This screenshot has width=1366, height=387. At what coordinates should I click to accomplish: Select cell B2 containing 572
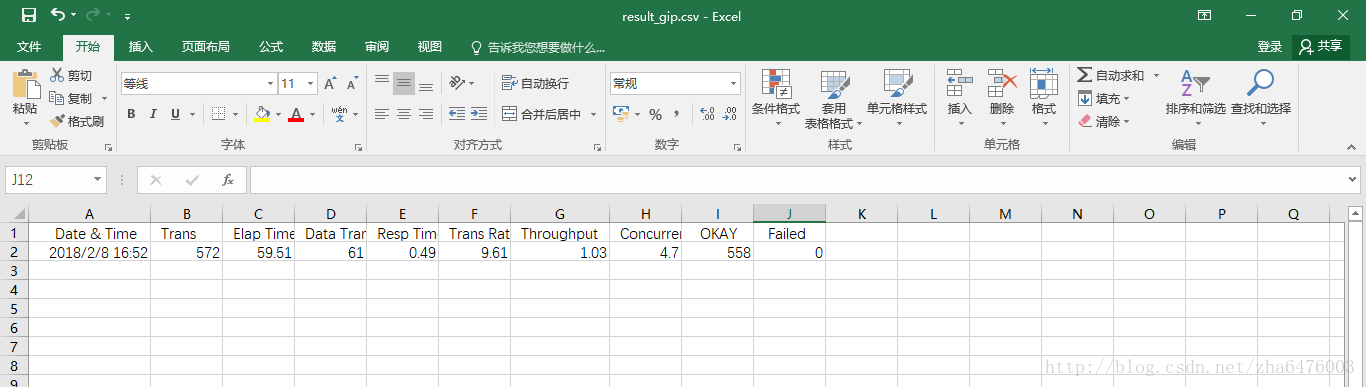186,253
